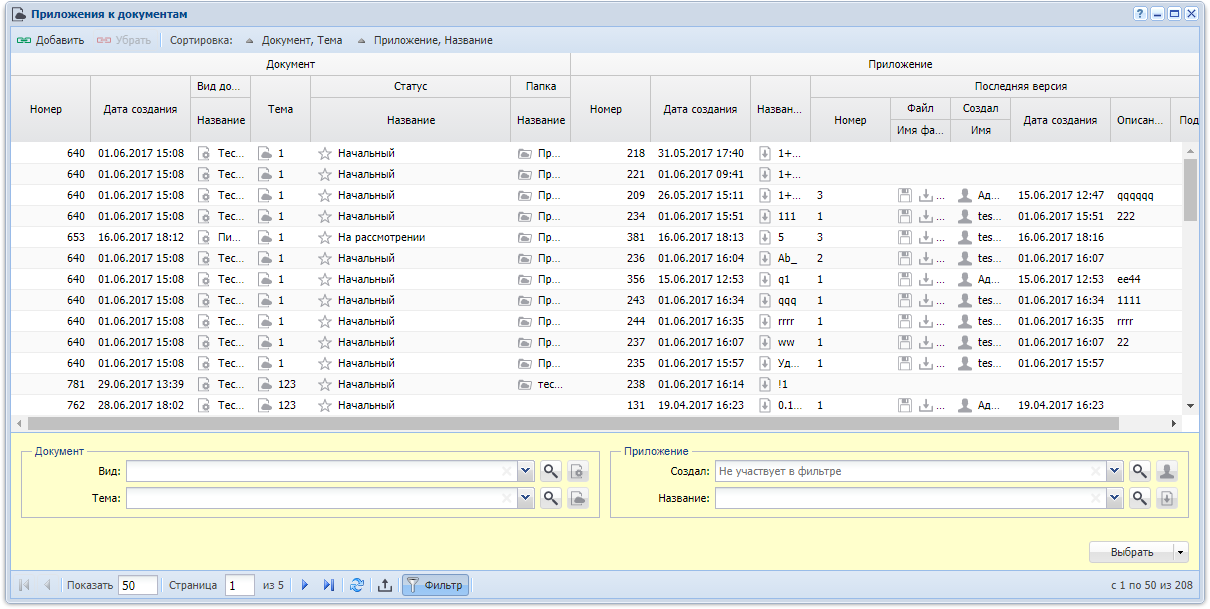Search with the magnifier next to Создал

pos(1139,471)
